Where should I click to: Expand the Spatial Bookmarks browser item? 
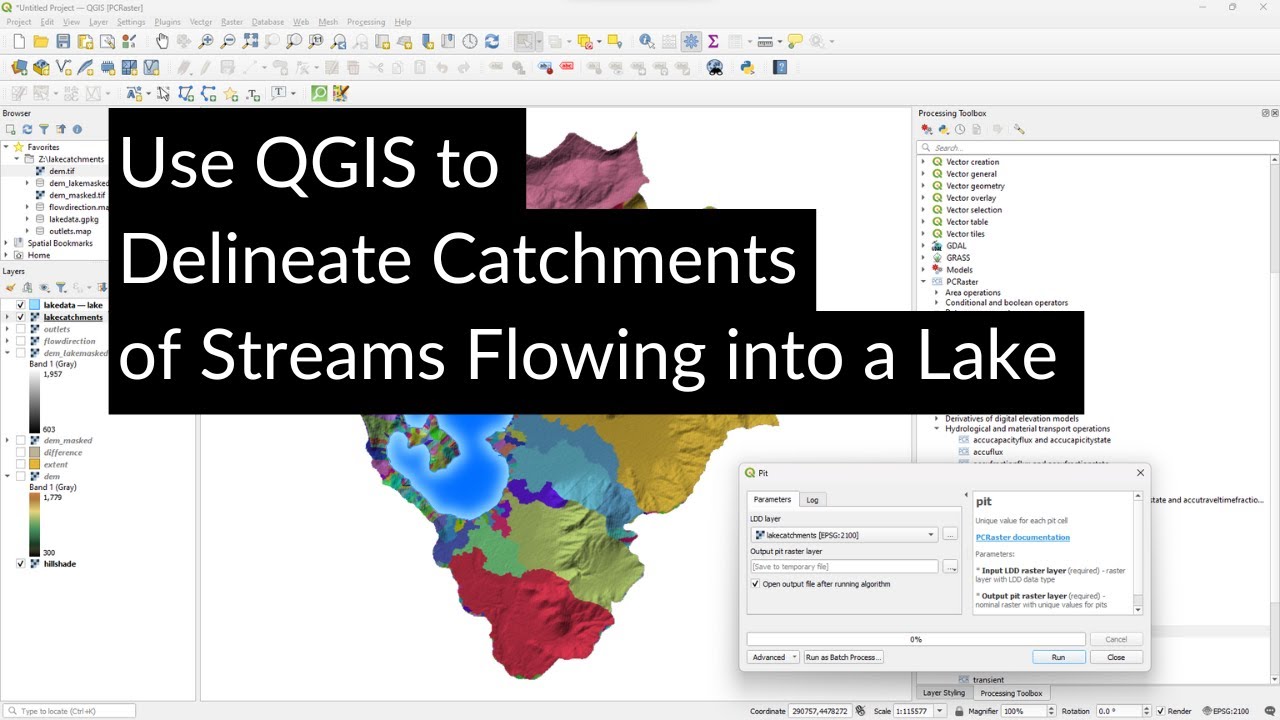7,243
